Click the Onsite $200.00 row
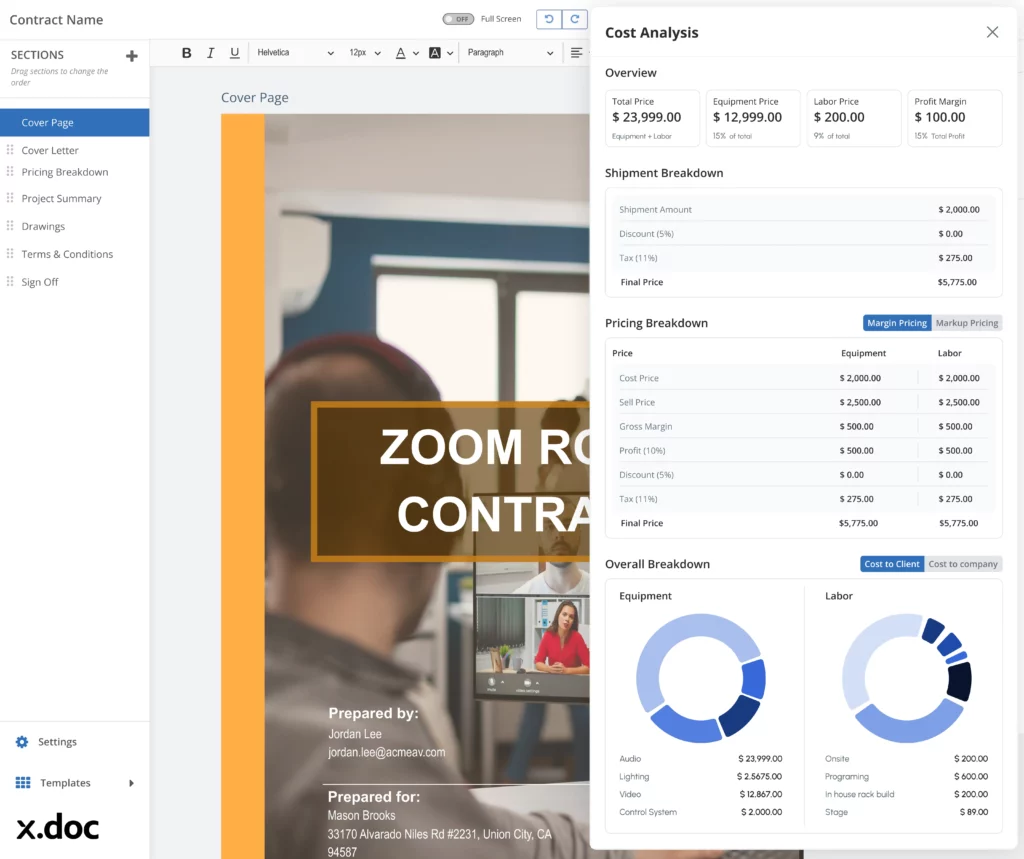 pos(906,758)
